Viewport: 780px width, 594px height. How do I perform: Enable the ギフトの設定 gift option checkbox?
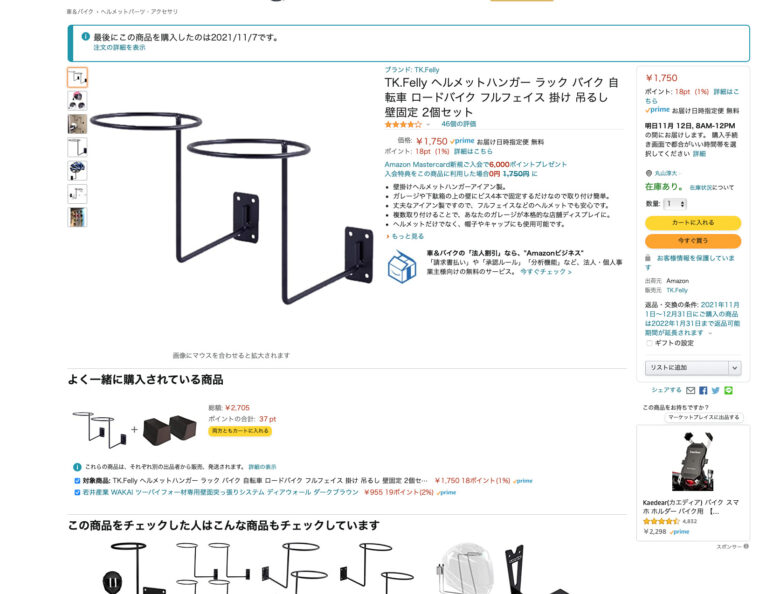[x=649, y=343]
